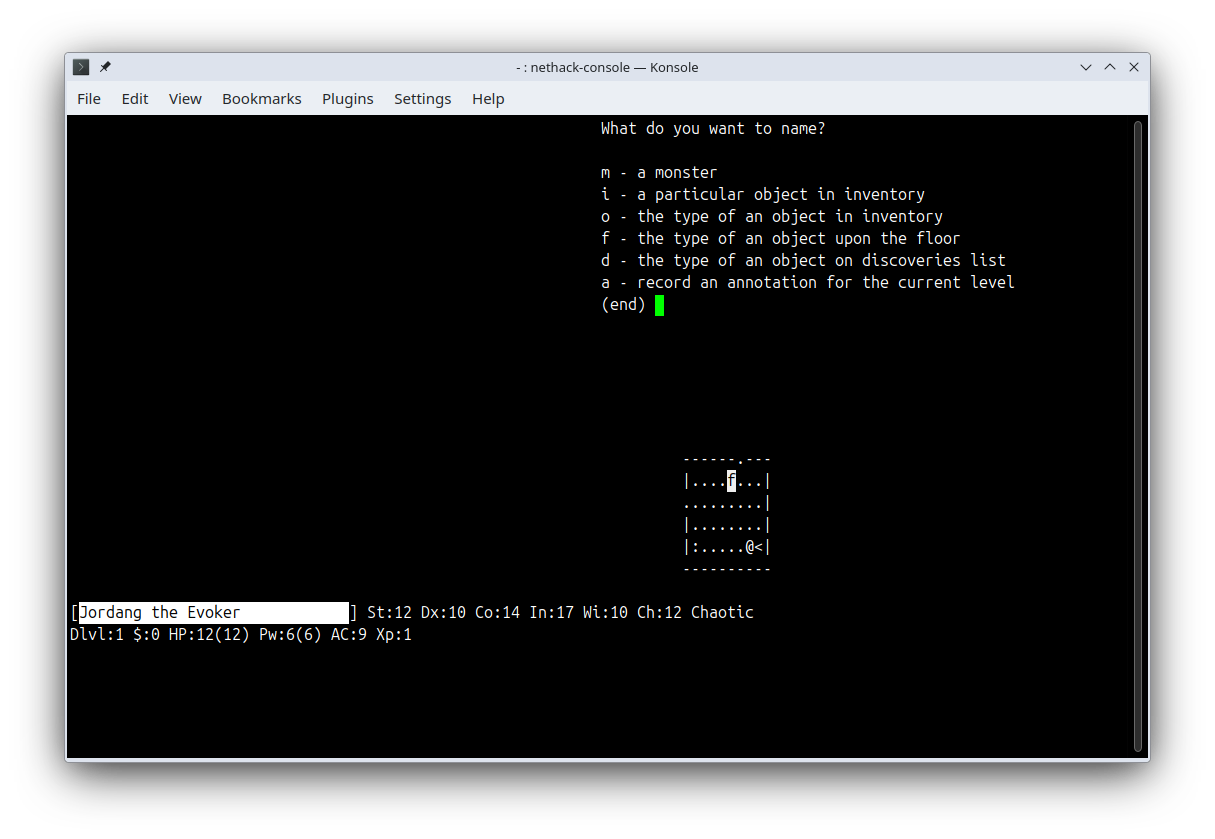Pick 'd - object on discoveries list' entry
Viewport: 1215px width, 839px height.
pyautogui.click(x=803, y=260)
